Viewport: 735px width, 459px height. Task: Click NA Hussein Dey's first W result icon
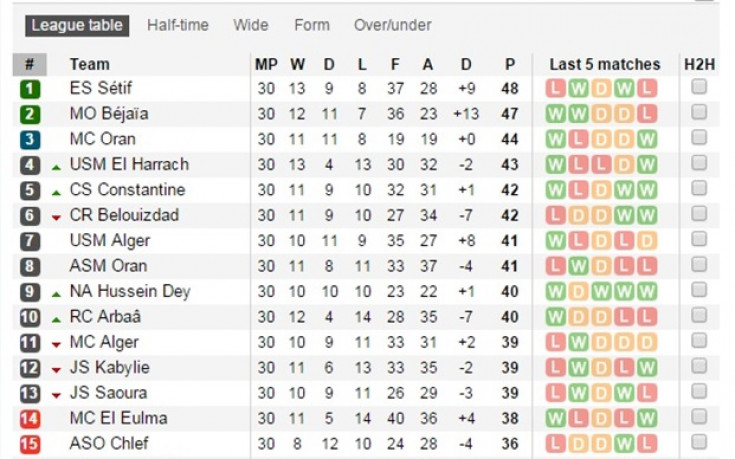tap(555, 291)
